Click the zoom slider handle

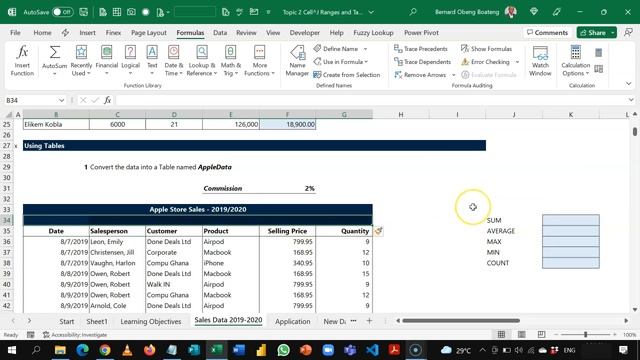click(x=585, y=334)
